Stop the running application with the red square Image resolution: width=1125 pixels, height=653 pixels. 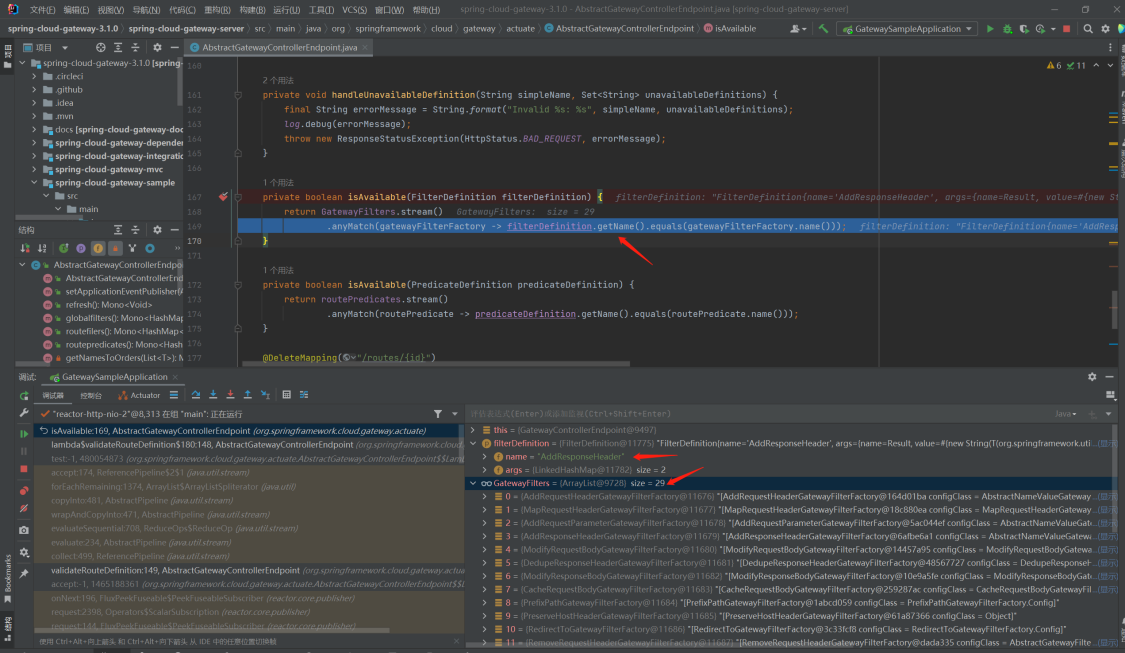pos(1067,29)
